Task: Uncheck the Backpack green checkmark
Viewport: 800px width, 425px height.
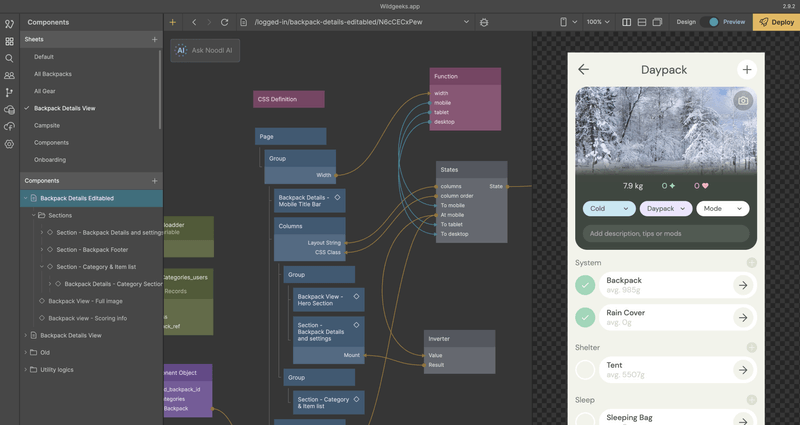Action: pos(585,285)
